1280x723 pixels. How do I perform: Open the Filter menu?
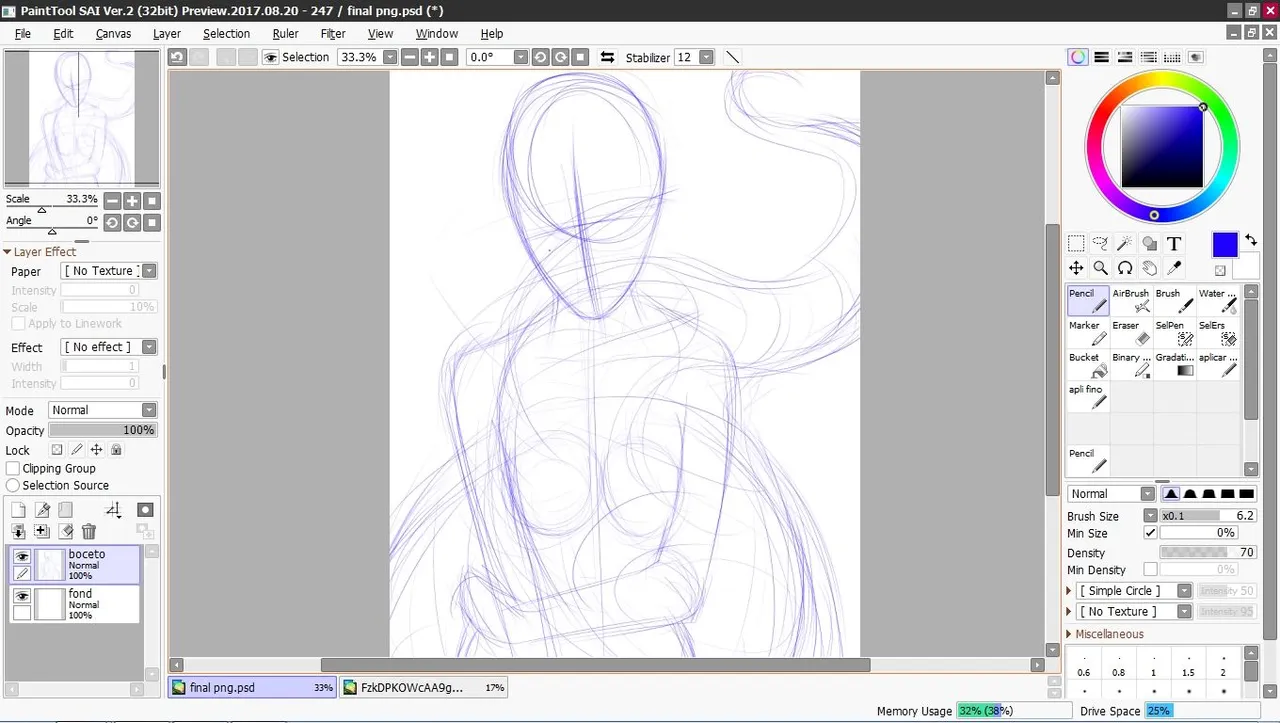333,34
